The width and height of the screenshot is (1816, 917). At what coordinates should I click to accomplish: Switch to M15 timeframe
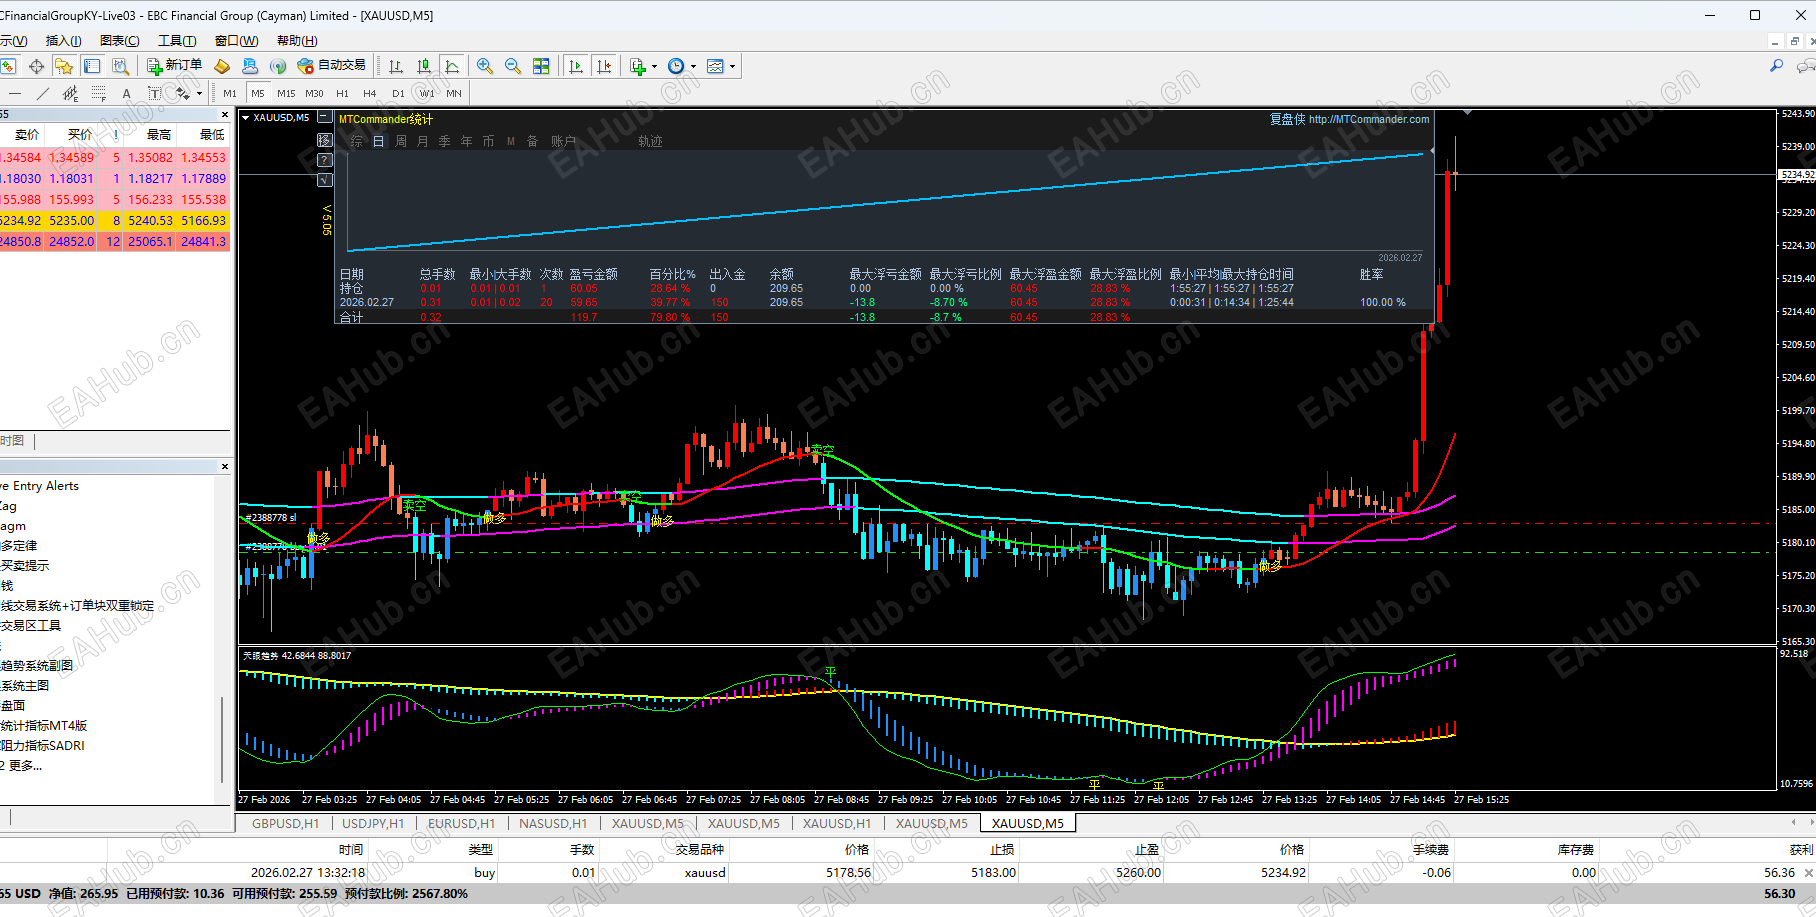[286, 93]
